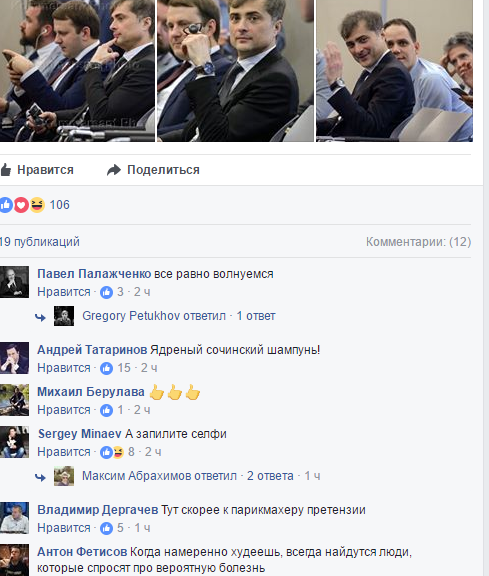Open Андрей Татаринов's profile name link
The height and width of the screenshot is (576, 489).
click(x=92, y=350)
